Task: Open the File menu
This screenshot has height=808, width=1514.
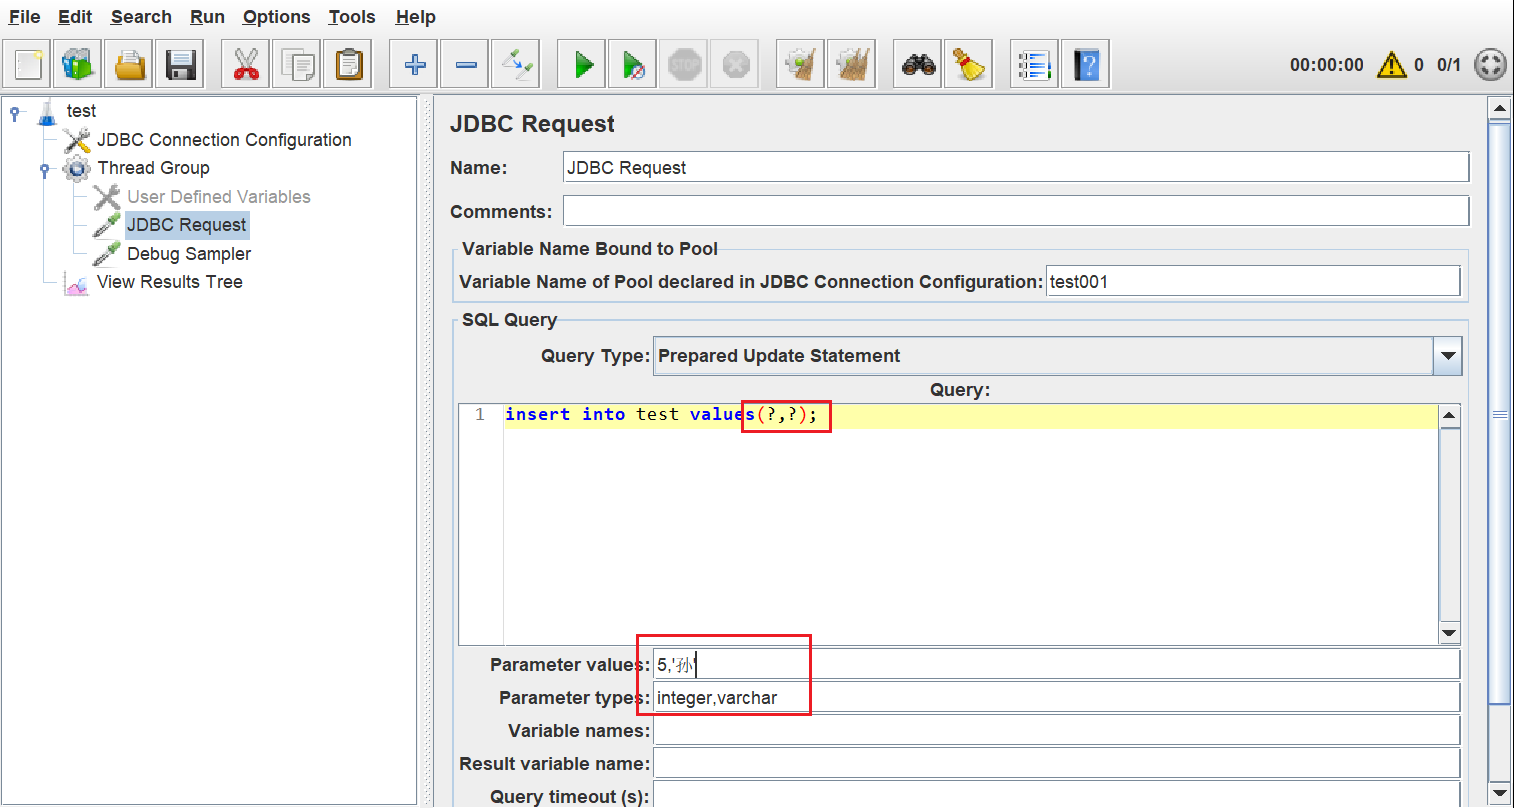Action: [x=24, y=17]
